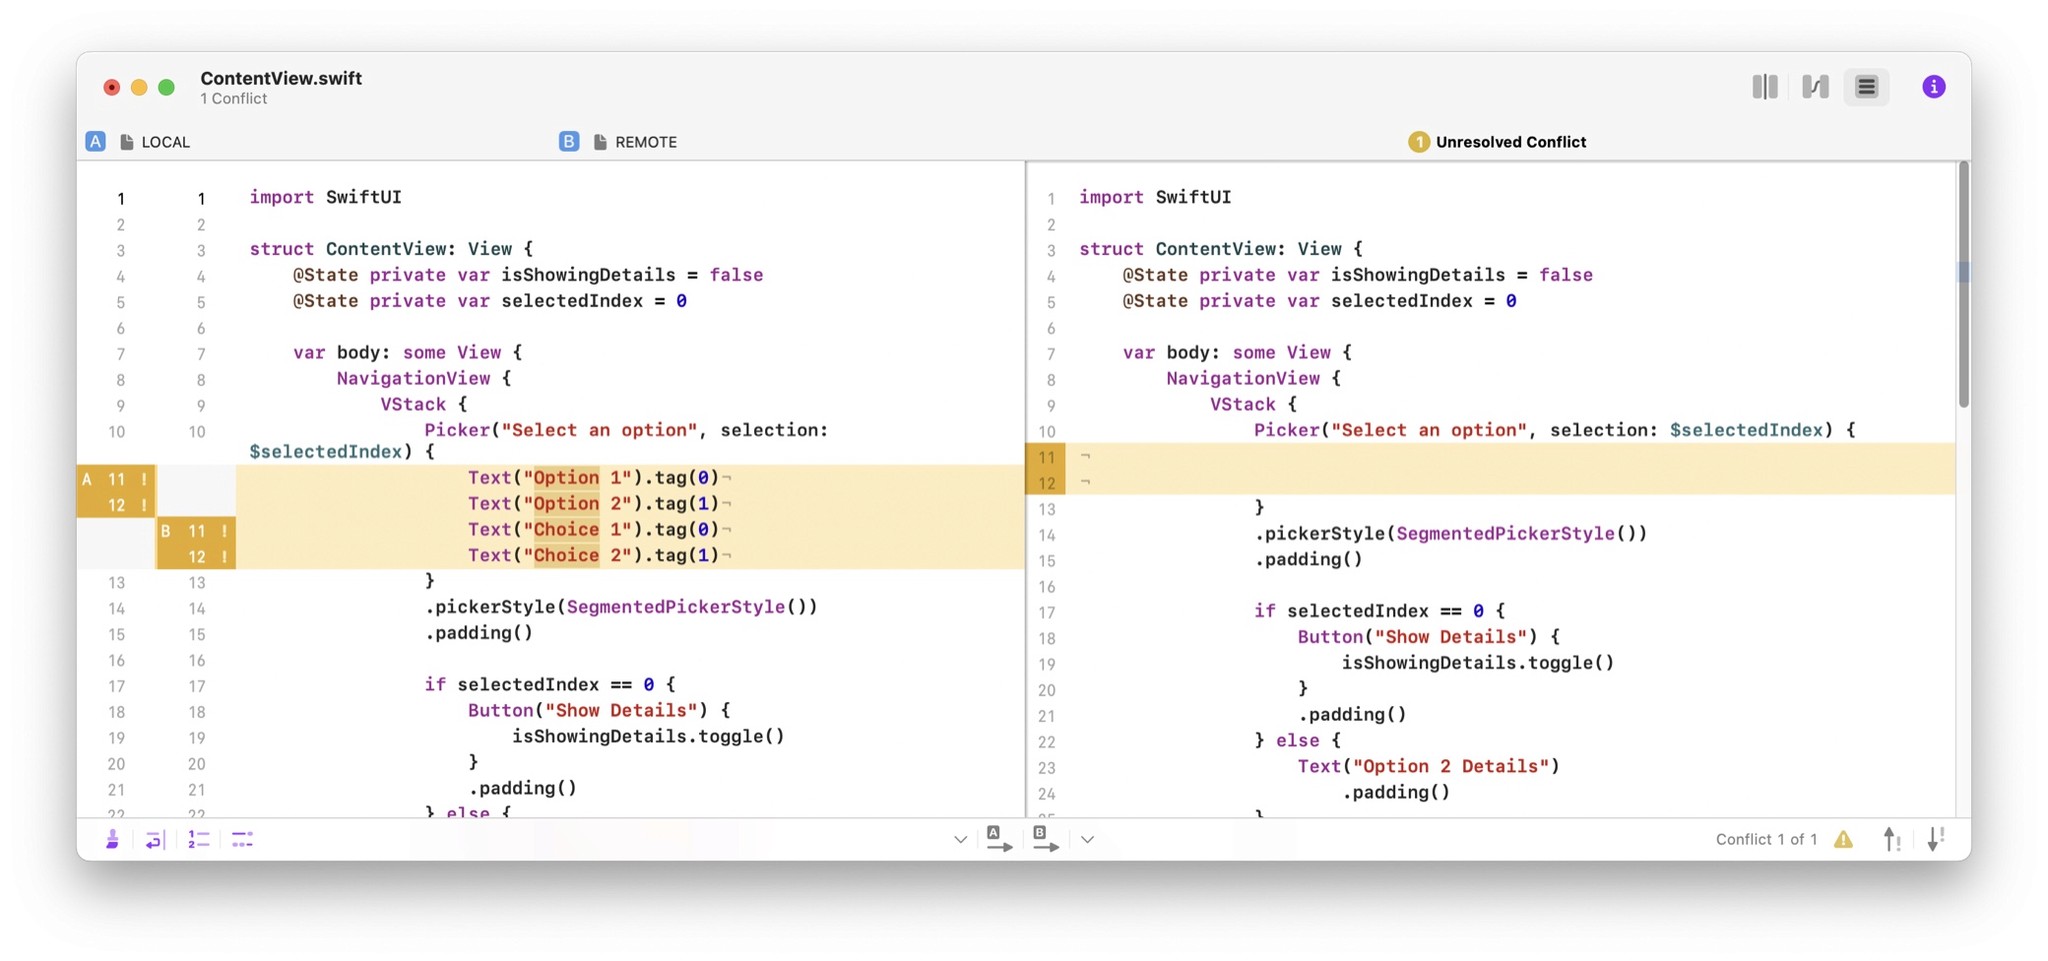Open the chevron menu right of choose B
Screen dimensions: 2048x961
click(x=1087, y=839)
